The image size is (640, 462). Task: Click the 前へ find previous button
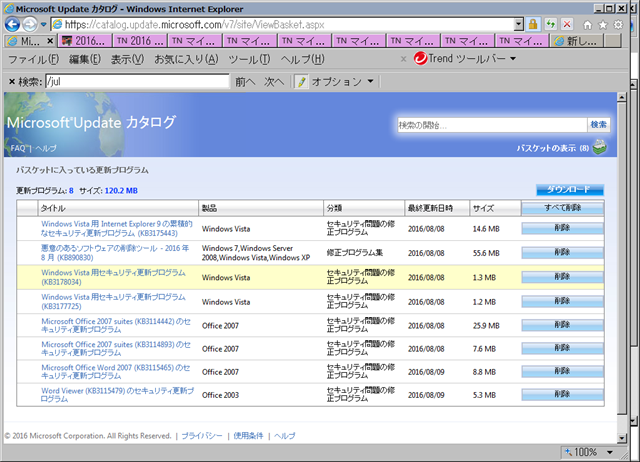point(245,82)
